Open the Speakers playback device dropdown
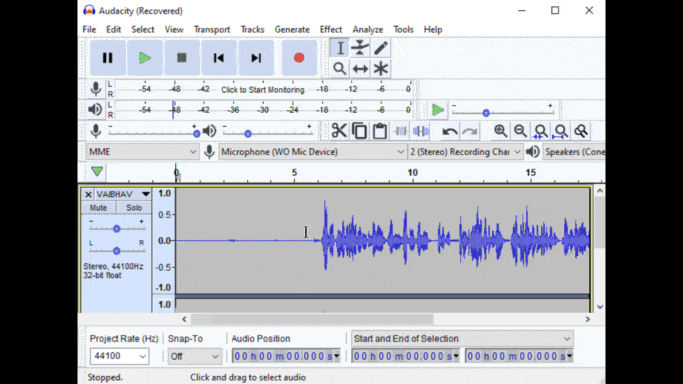683x384 pixels. click(574, 152)
